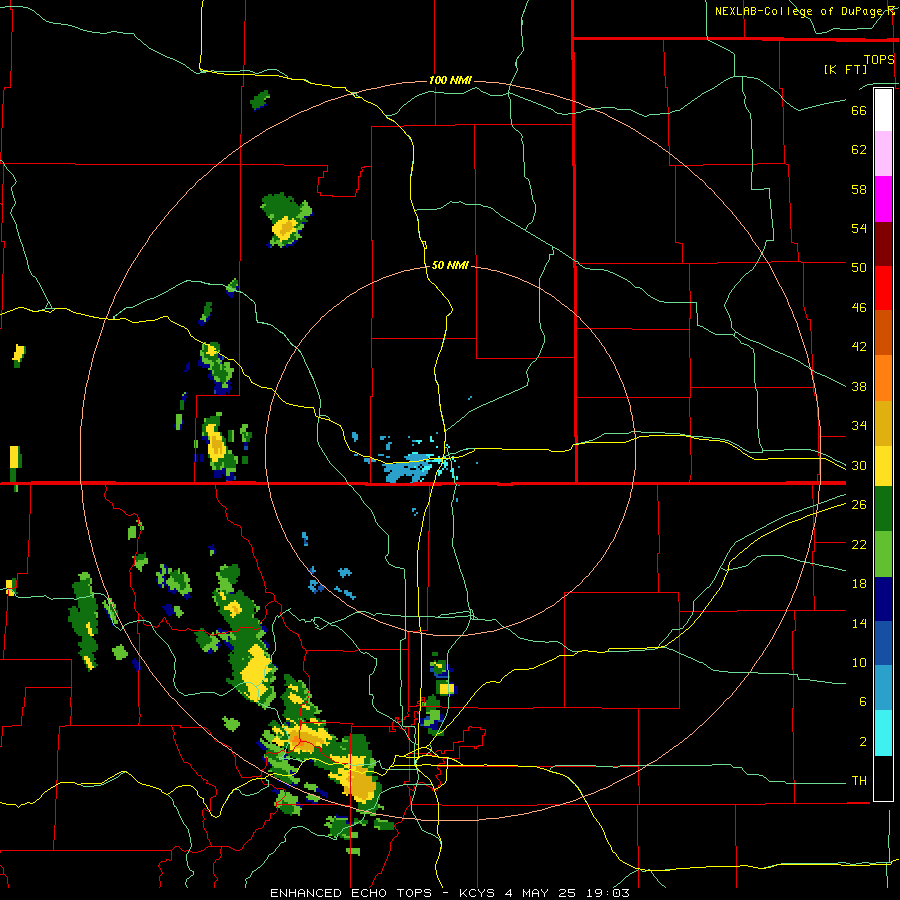
Task: Click the 50 legend value on the scale
Action: pyautogui.click(x=859, y=267)
